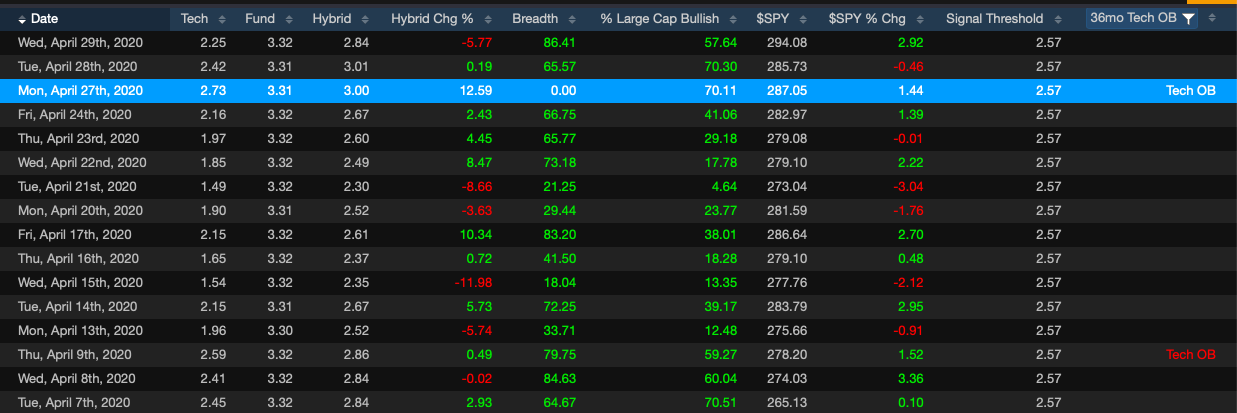Click the Fund column header label
Image resolution: width=1237 pixels, height=413 pixels.
tap(258, 19)
